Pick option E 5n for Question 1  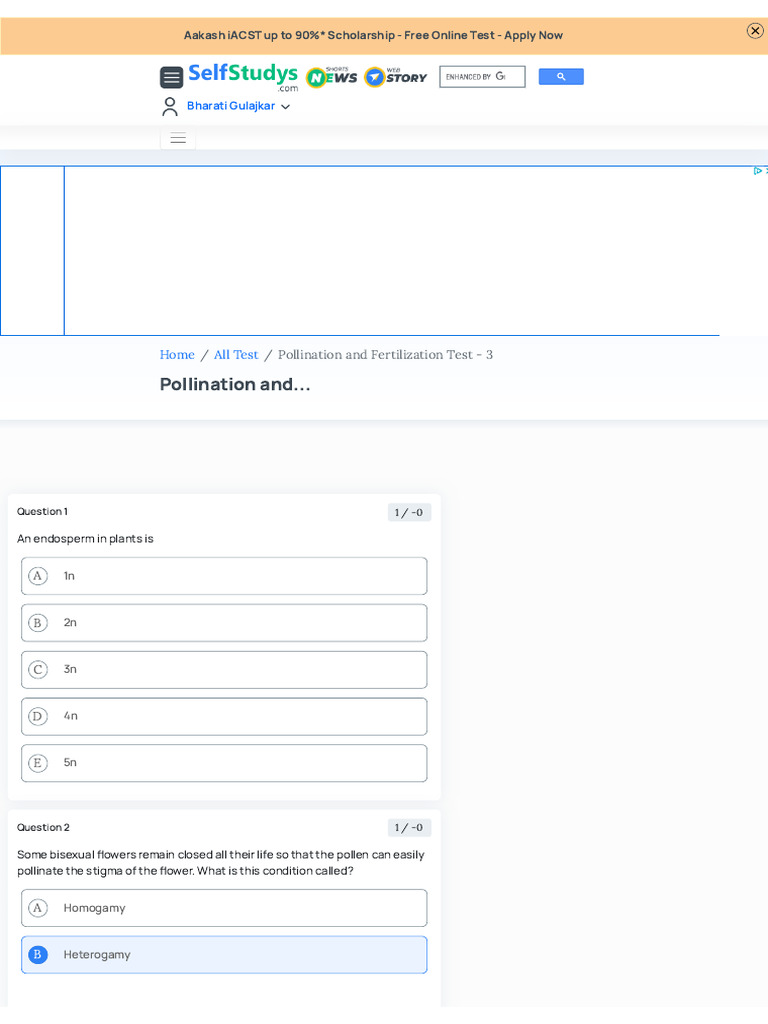224,763
